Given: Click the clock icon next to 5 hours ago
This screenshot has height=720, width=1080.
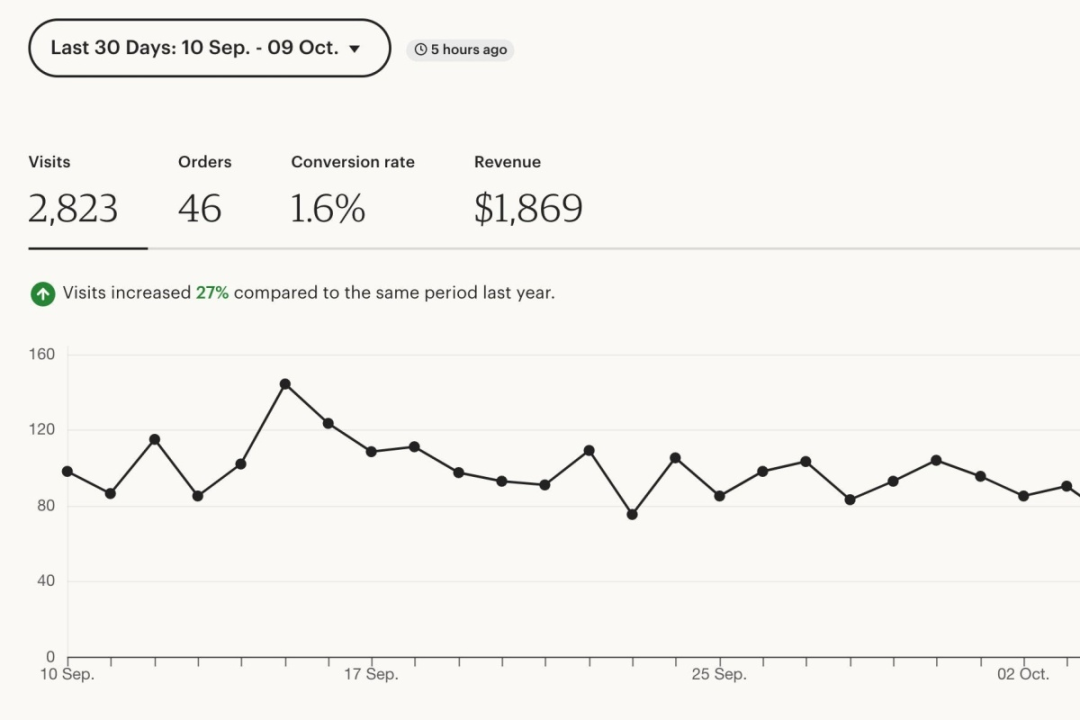Looking at the screenshot, I should pos(420,50).
